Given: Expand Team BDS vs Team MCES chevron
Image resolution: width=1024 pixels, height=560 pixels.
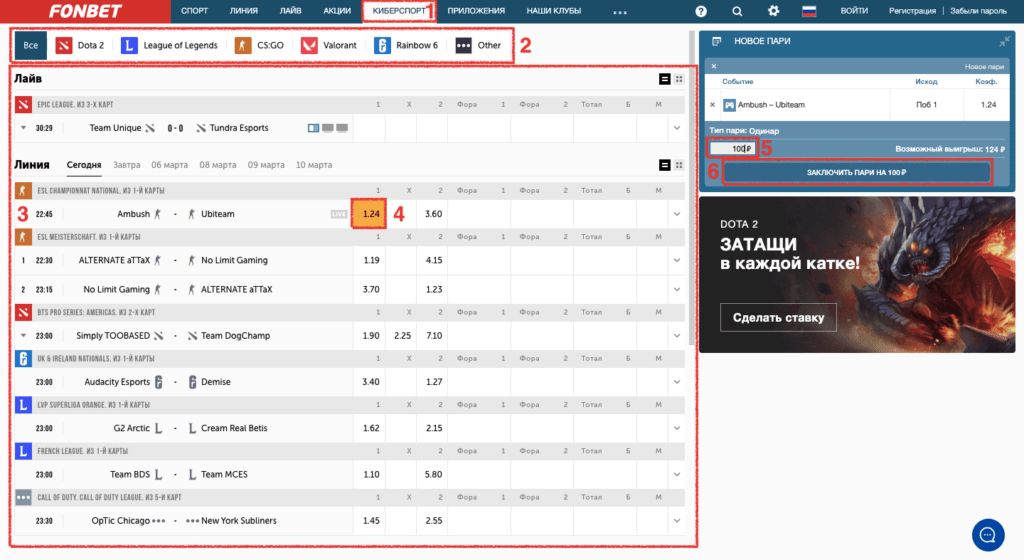Looking at the screenshot, I should [x=677, y=475].
